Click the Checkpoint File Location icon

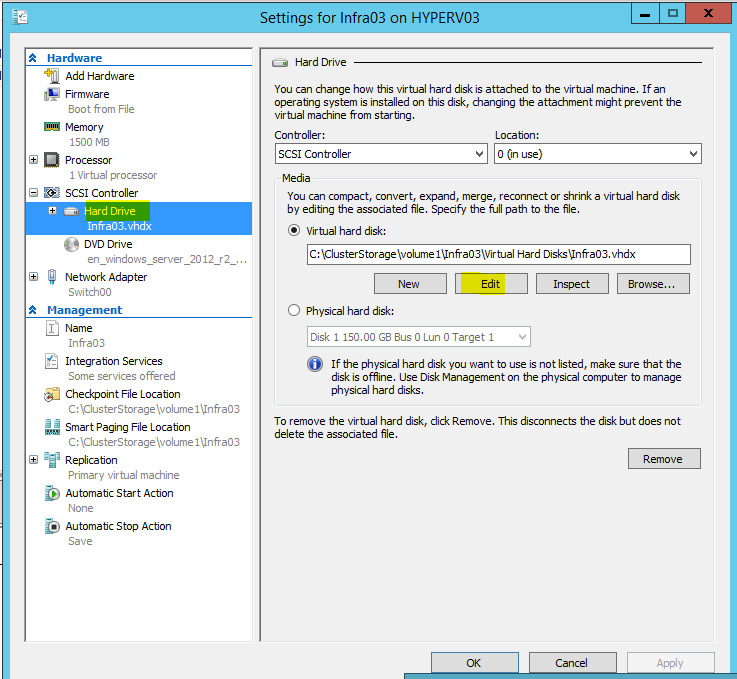coord(53,394)
